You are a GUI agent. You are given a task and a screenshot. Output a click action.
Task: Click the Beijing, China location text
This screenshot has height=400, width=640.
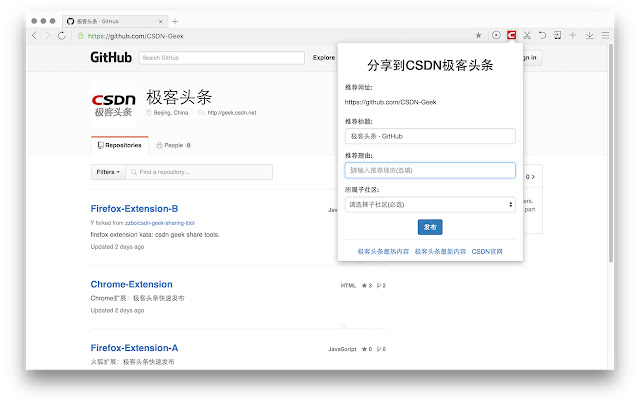point(171,113)
